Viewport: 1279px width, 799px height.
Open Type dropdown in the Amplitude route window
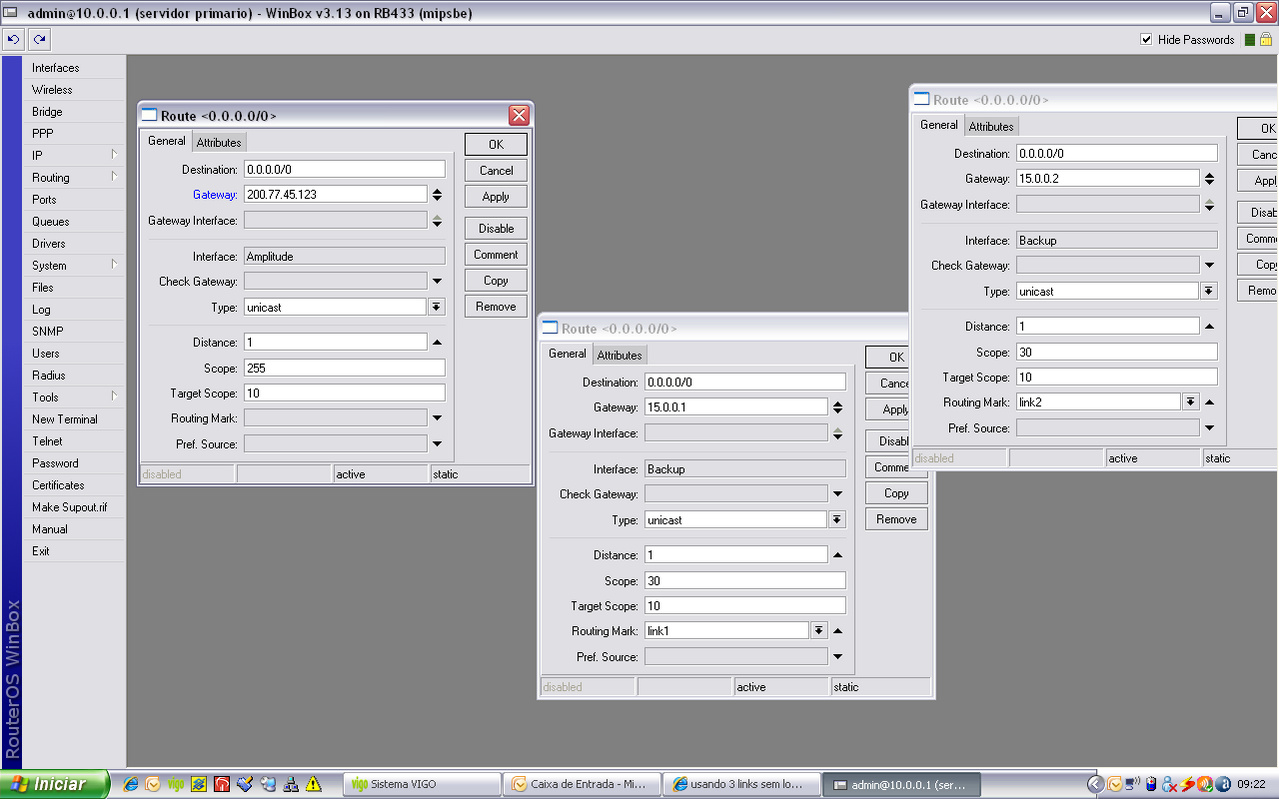pos(437,307)
